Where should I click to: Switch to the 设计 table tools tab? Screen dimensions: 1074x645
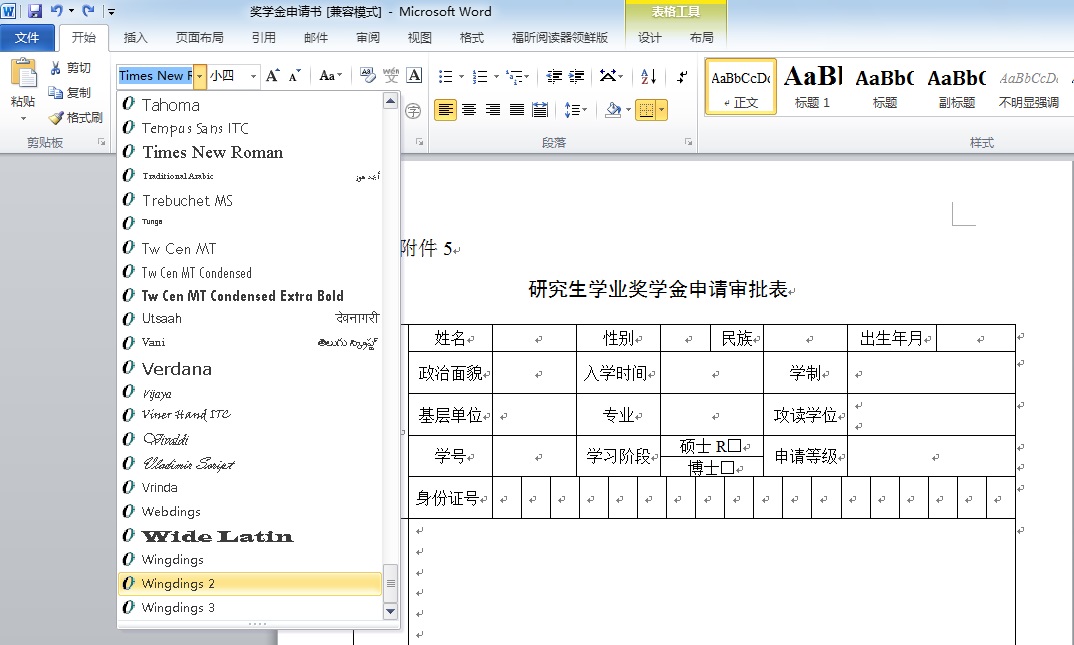click(649, 38)
